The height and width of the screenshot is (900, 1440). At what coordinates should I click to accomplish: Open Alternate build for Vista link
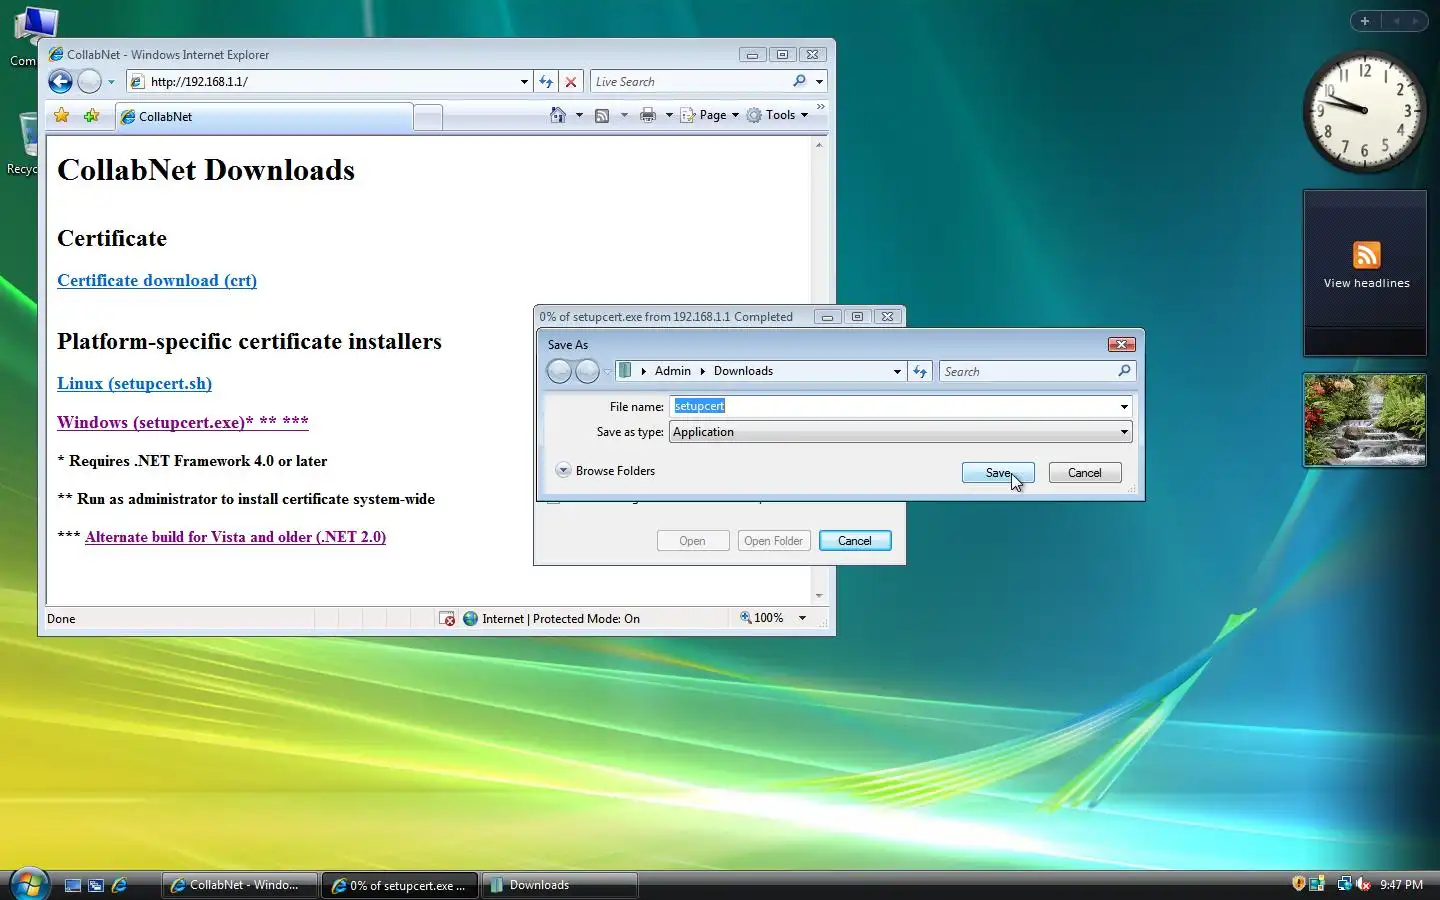point(235,537)
